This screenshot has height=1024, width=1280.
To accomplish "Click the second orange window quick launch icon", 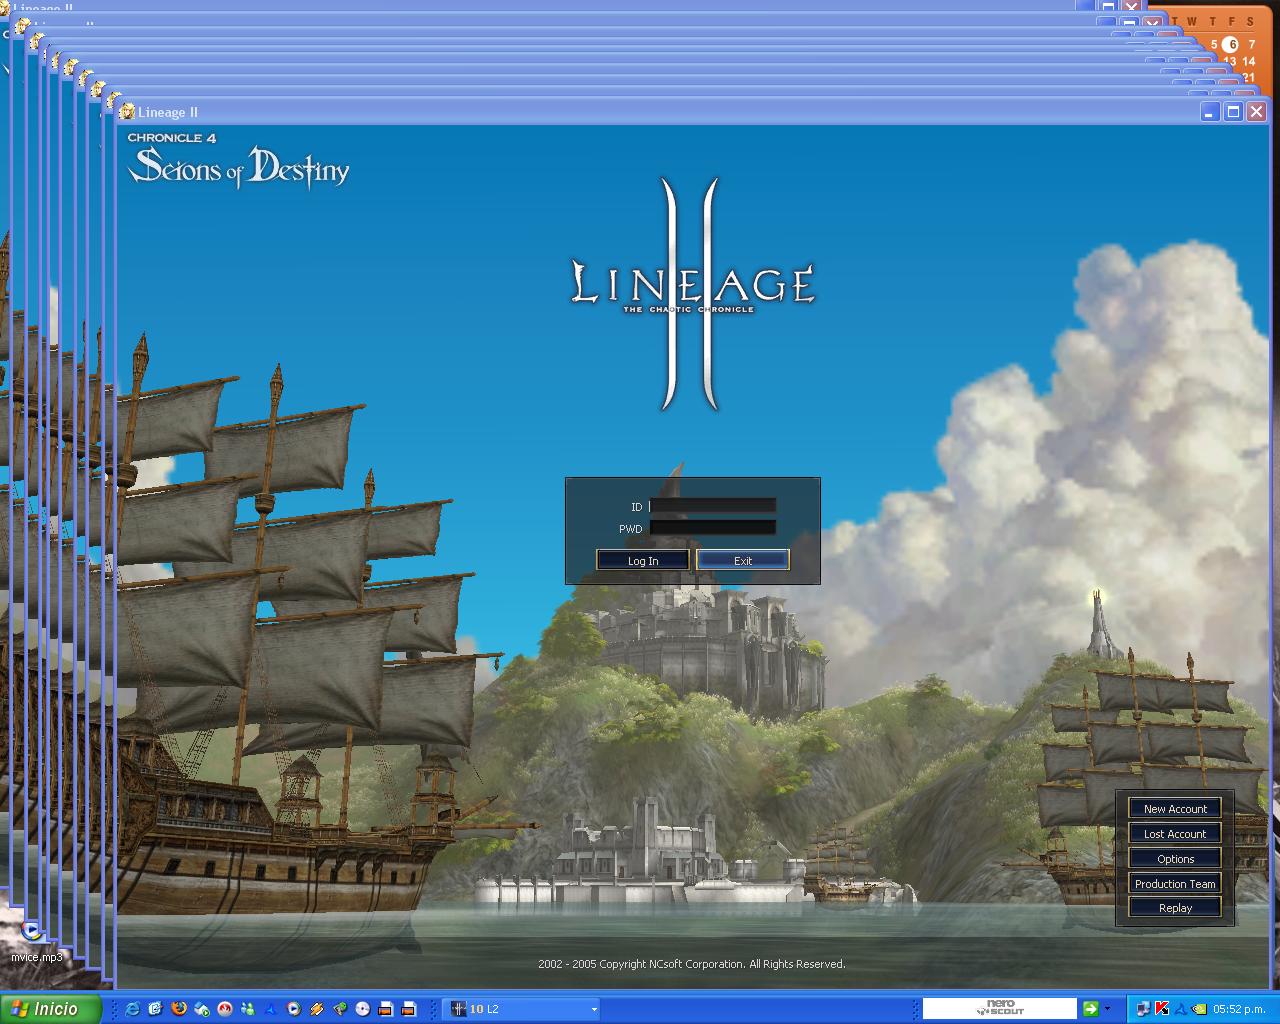I will (408, 1009).
